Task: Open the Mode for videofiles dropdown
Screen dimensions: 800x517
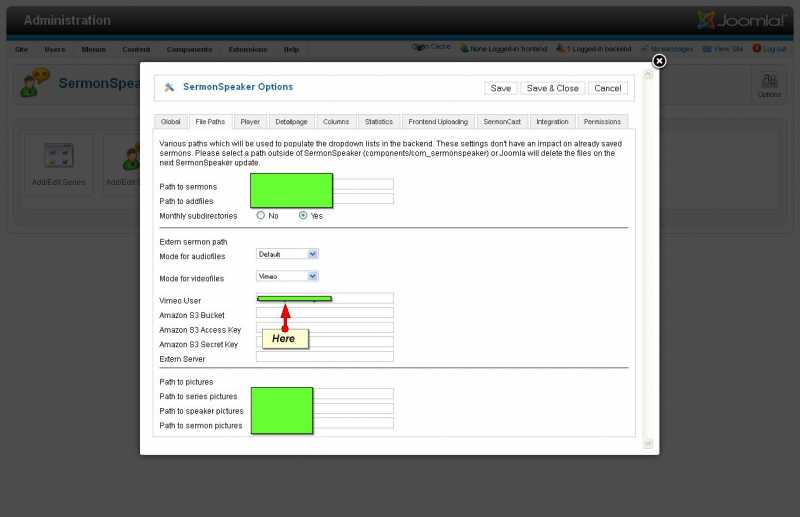Action: tap(287, 276)
